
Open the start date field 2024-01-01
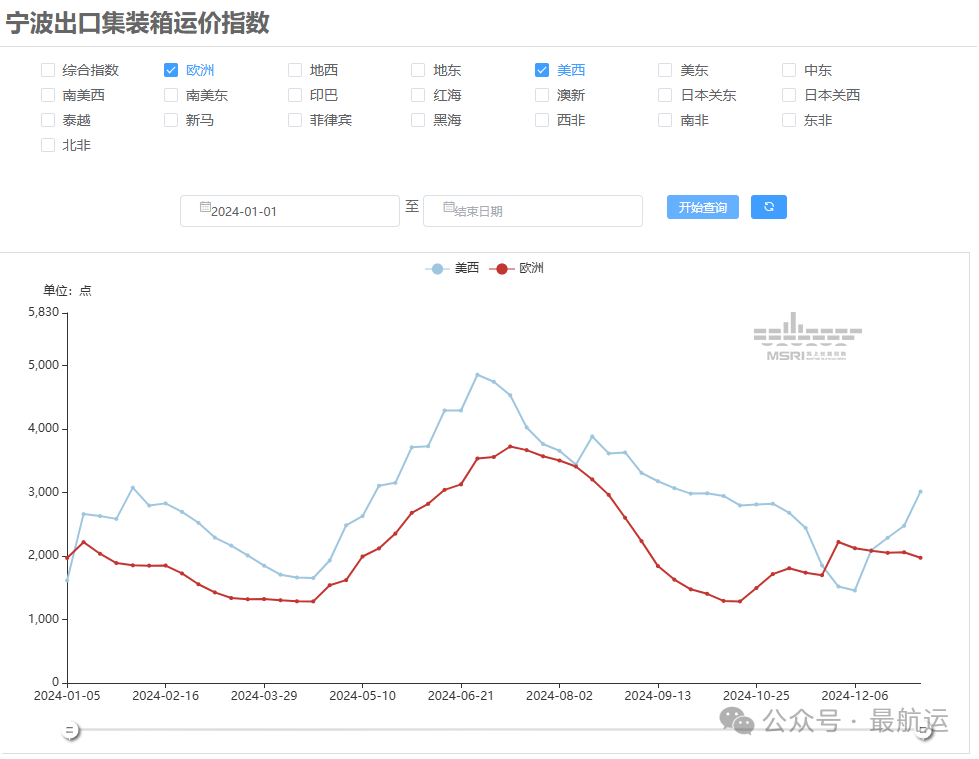(x=290, y=211)
